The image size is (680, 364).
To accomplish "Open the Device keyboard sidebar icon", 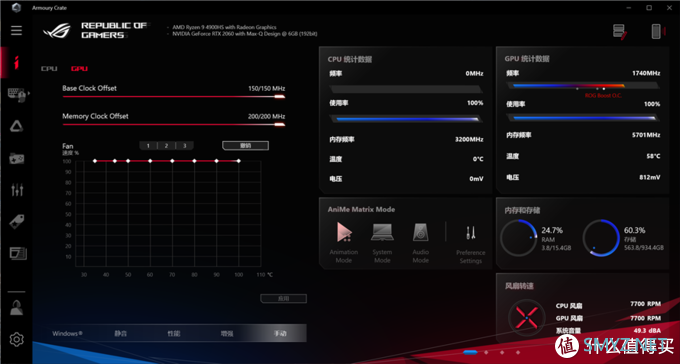I will point(17,95).
